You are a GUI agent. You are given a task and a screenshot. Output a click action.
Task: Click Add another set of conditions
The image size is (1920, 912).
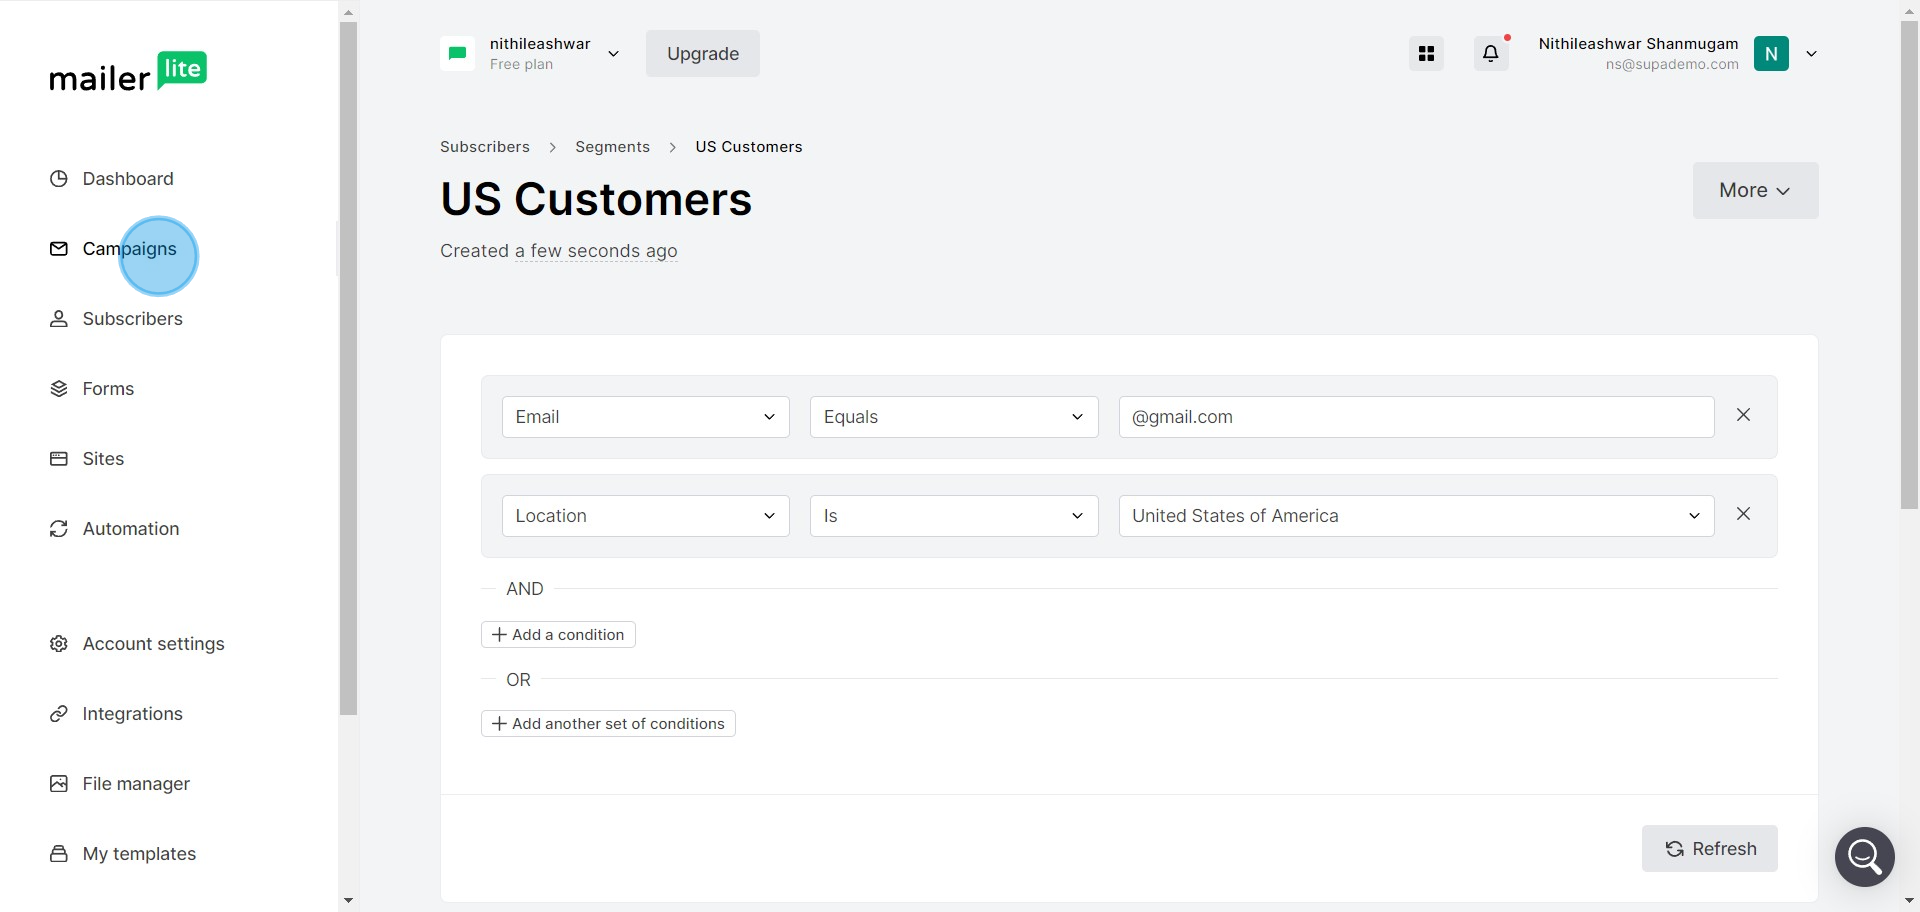[x=608, y=724]
